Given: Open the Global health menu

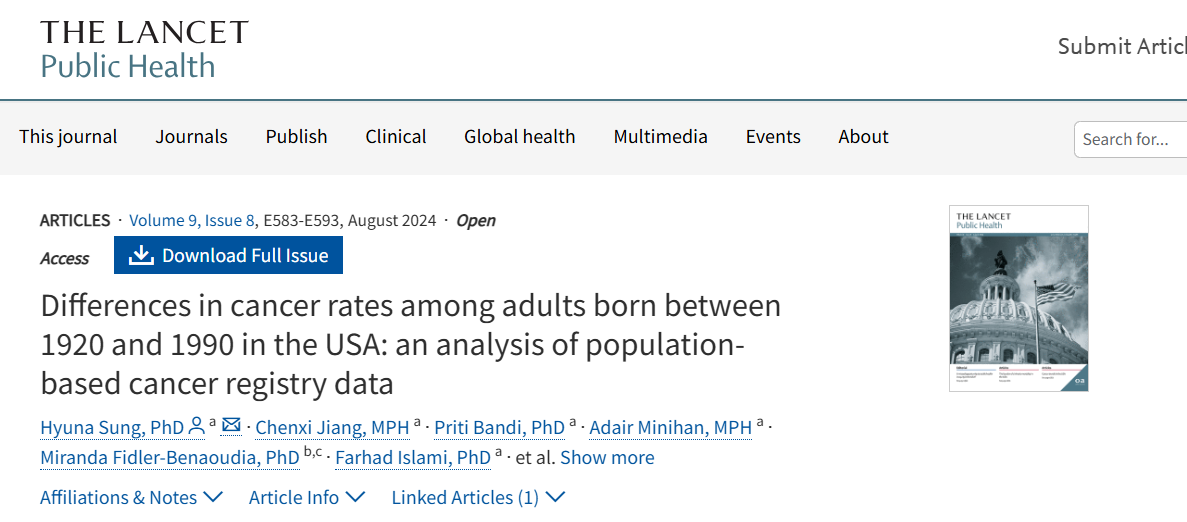Looking at the screenshot, I should pos(519,137).
